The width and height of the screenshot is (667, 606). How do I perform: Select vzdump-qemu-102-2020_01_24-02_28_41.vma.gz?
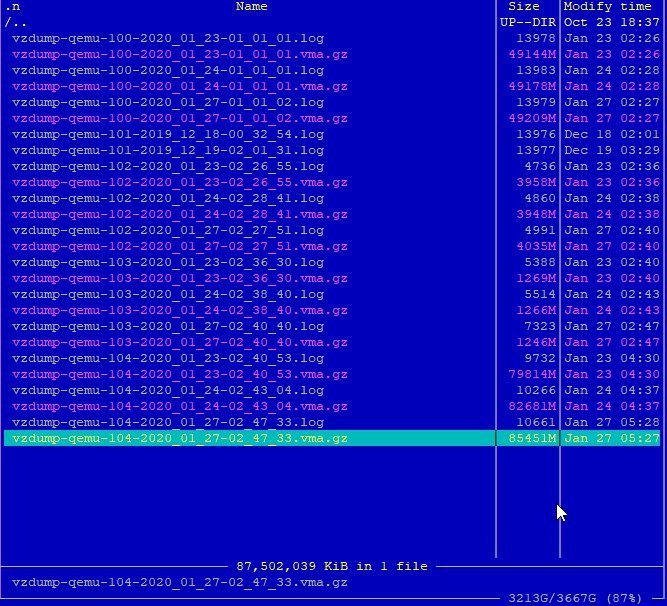point(180,214)
